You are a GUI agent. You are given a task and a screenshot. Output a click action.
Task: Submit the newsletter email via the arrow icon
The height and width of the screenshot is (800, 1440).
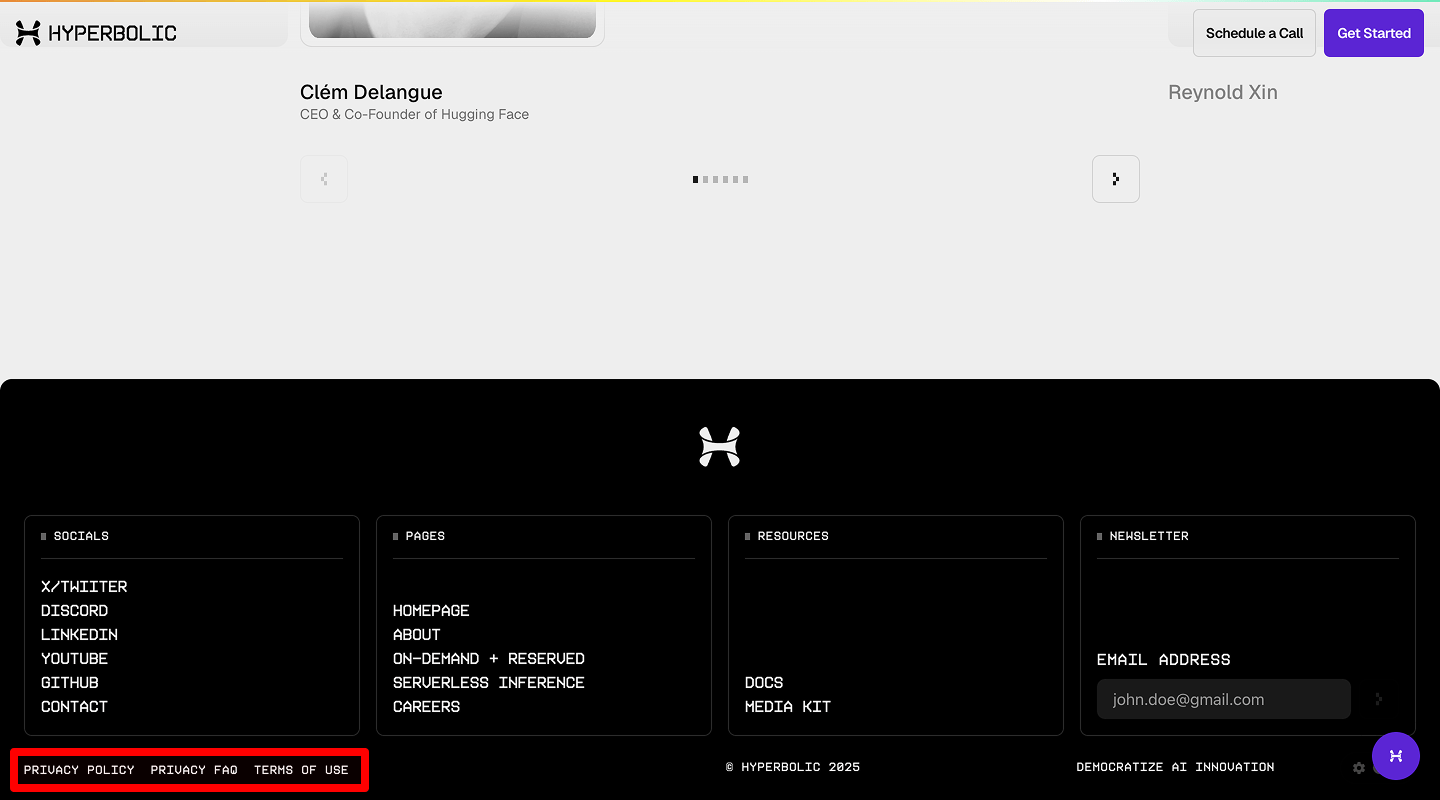pos(1379,699)
